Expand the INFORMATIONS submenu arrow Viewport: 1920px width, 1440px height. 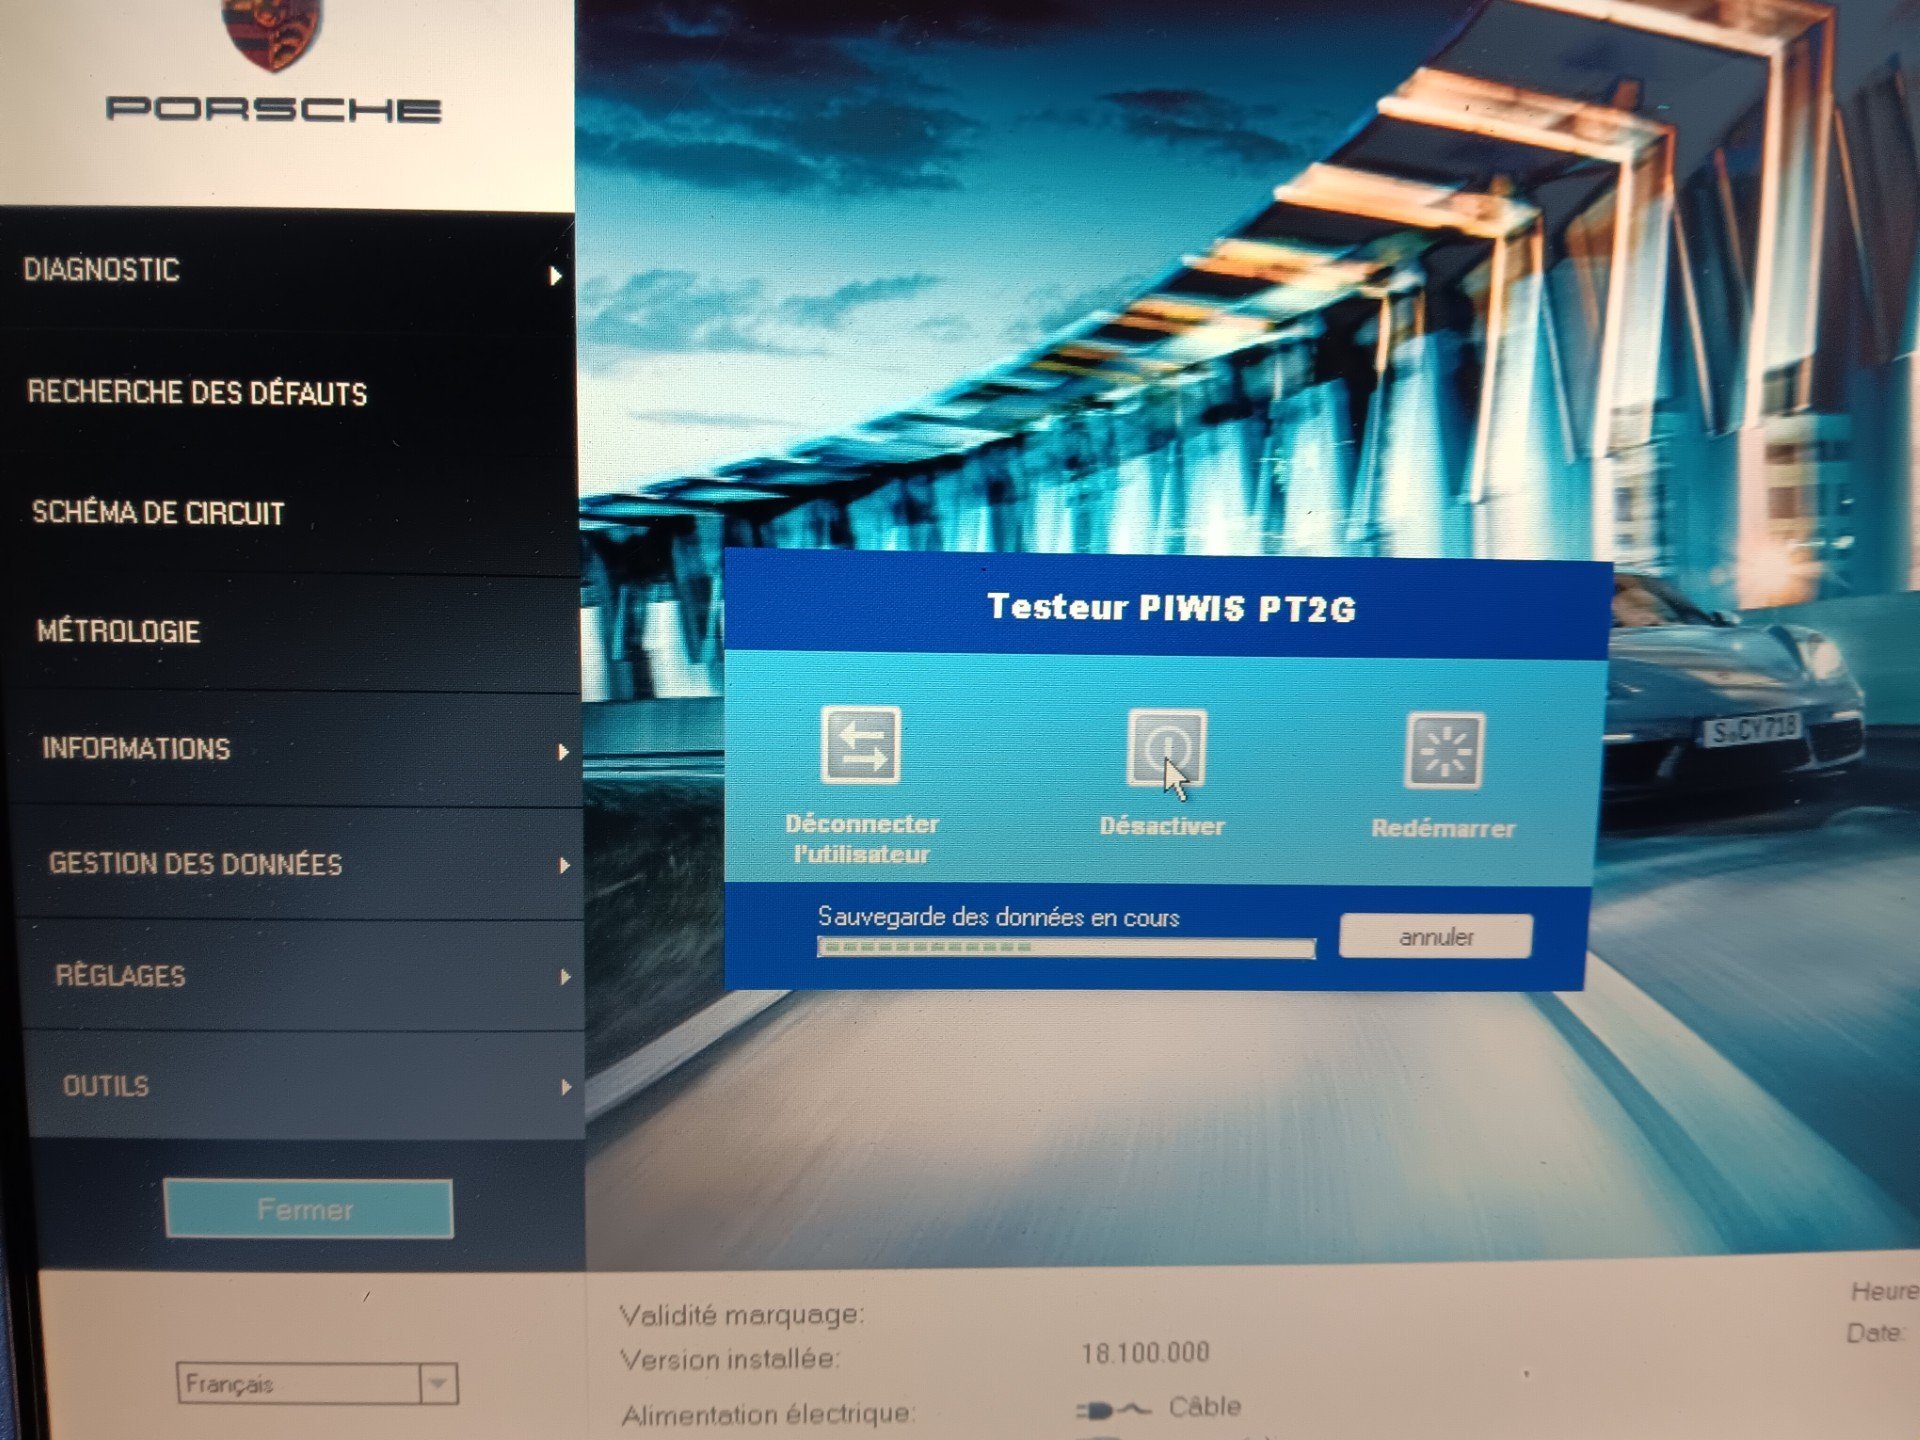[x=563, y=752]
